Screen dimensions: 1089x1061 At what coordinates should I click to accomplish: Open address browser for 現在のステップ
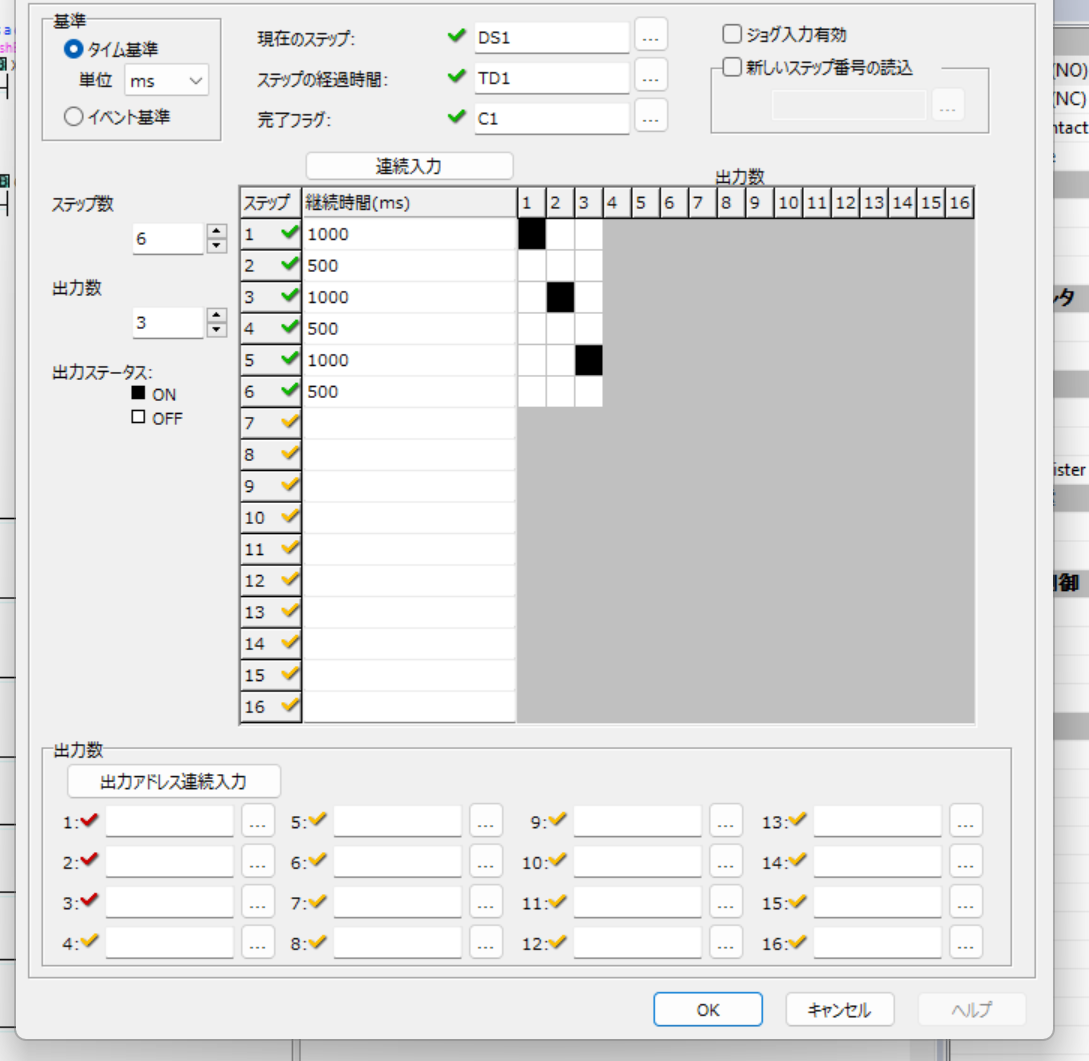[x=651, y=36]
